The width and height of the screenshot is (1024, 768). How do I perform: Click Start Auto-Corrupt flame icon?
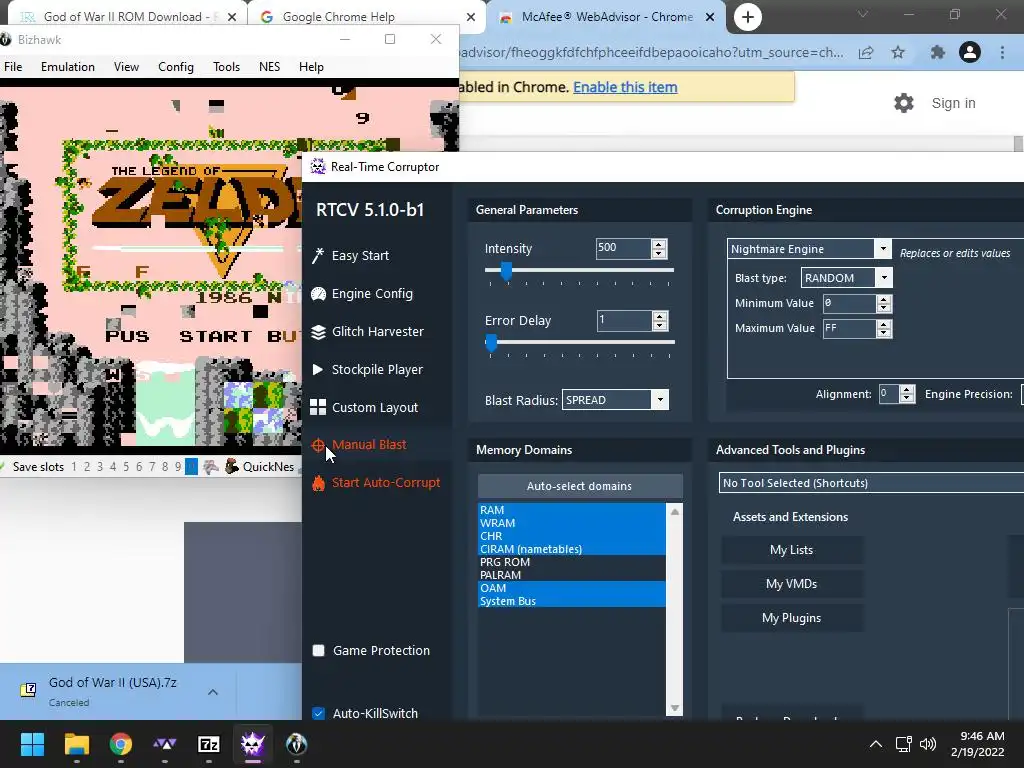pos(318,483)
